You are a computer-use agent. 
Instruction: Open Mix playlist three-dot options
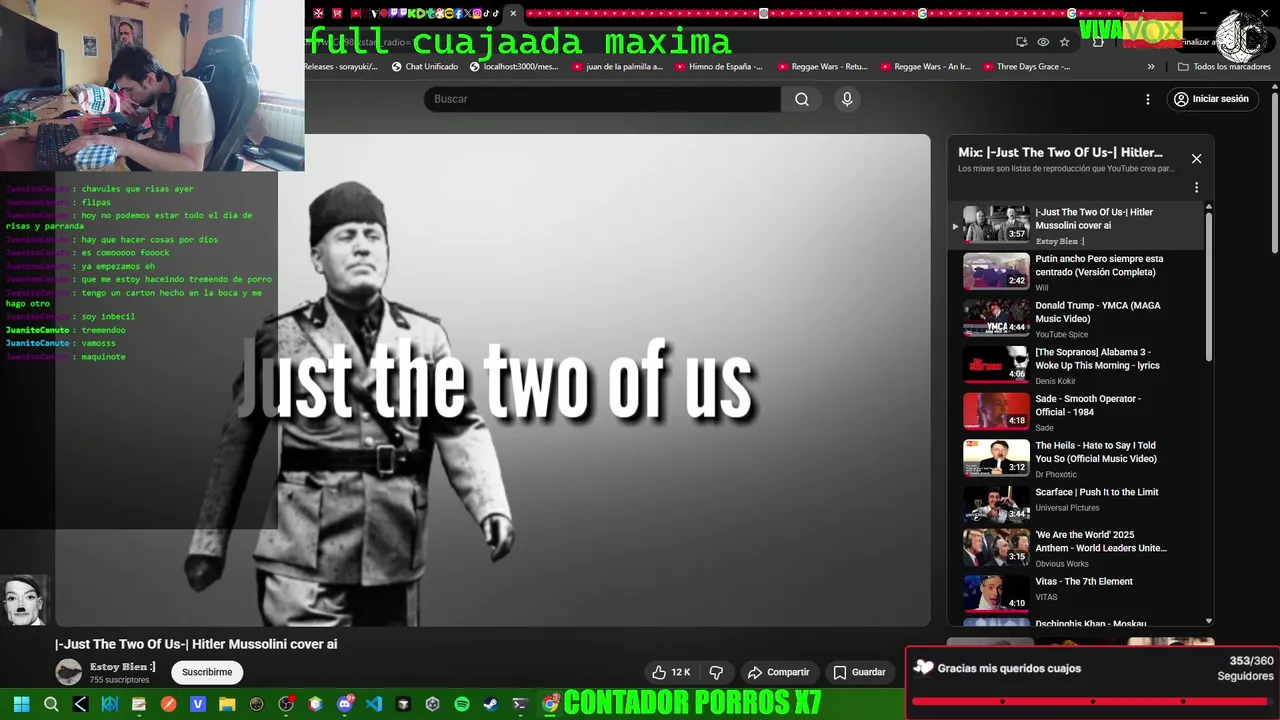1196,187
